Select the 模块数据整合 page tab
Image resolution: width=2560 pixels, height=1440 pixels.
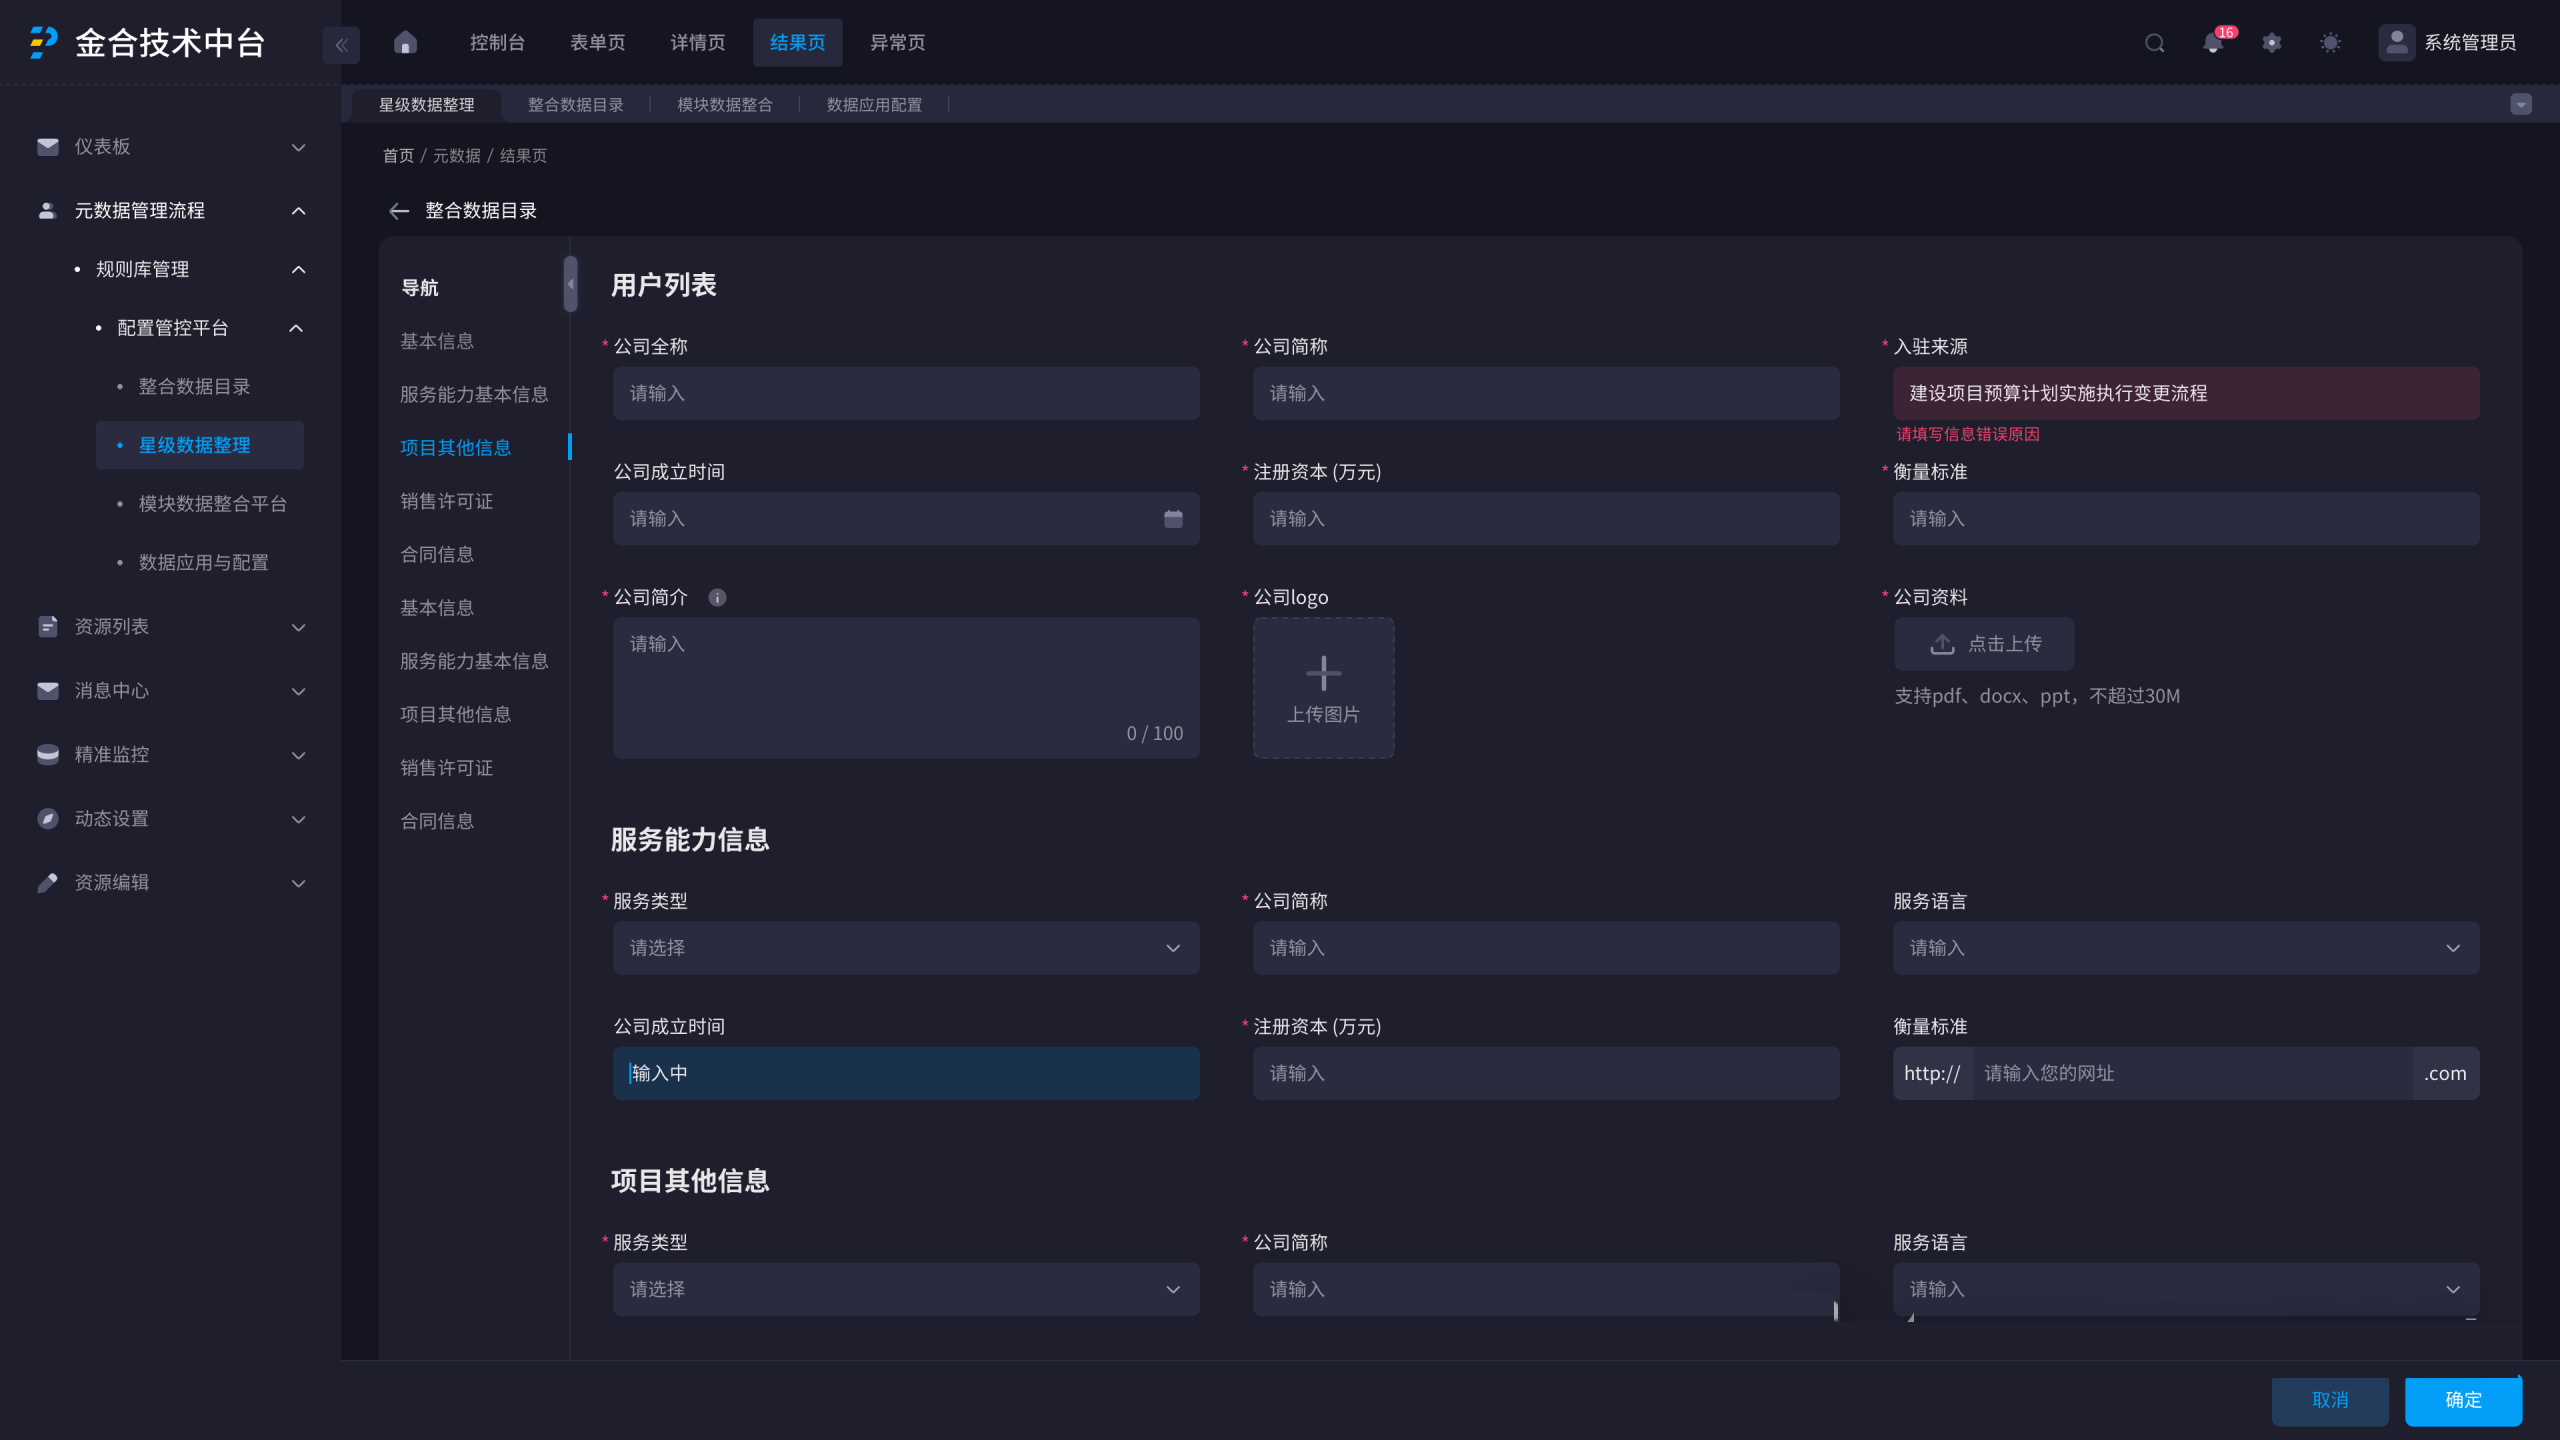724,105
